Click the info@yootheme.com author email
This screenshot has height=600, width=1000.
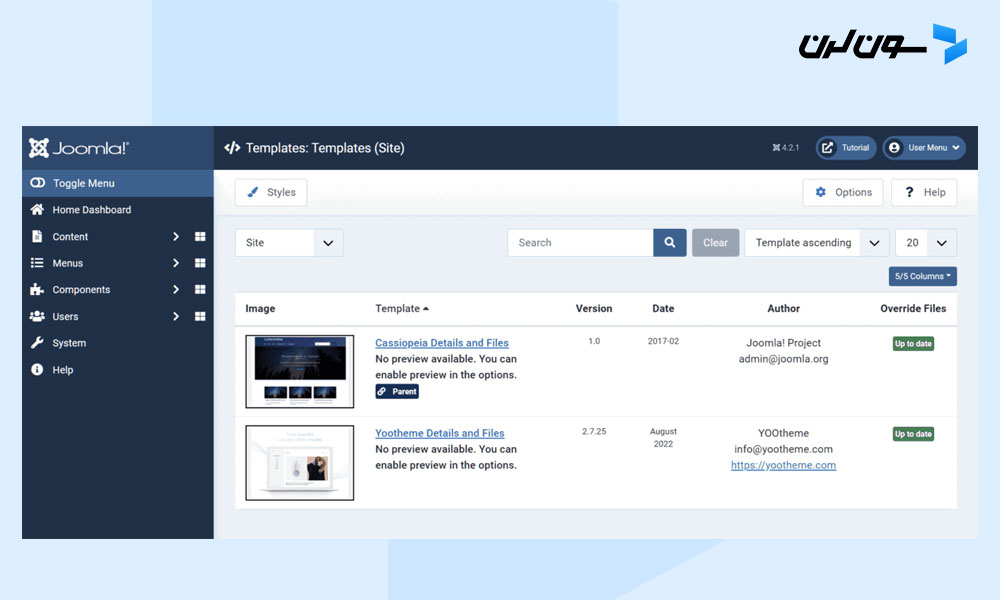coord(783,450)
